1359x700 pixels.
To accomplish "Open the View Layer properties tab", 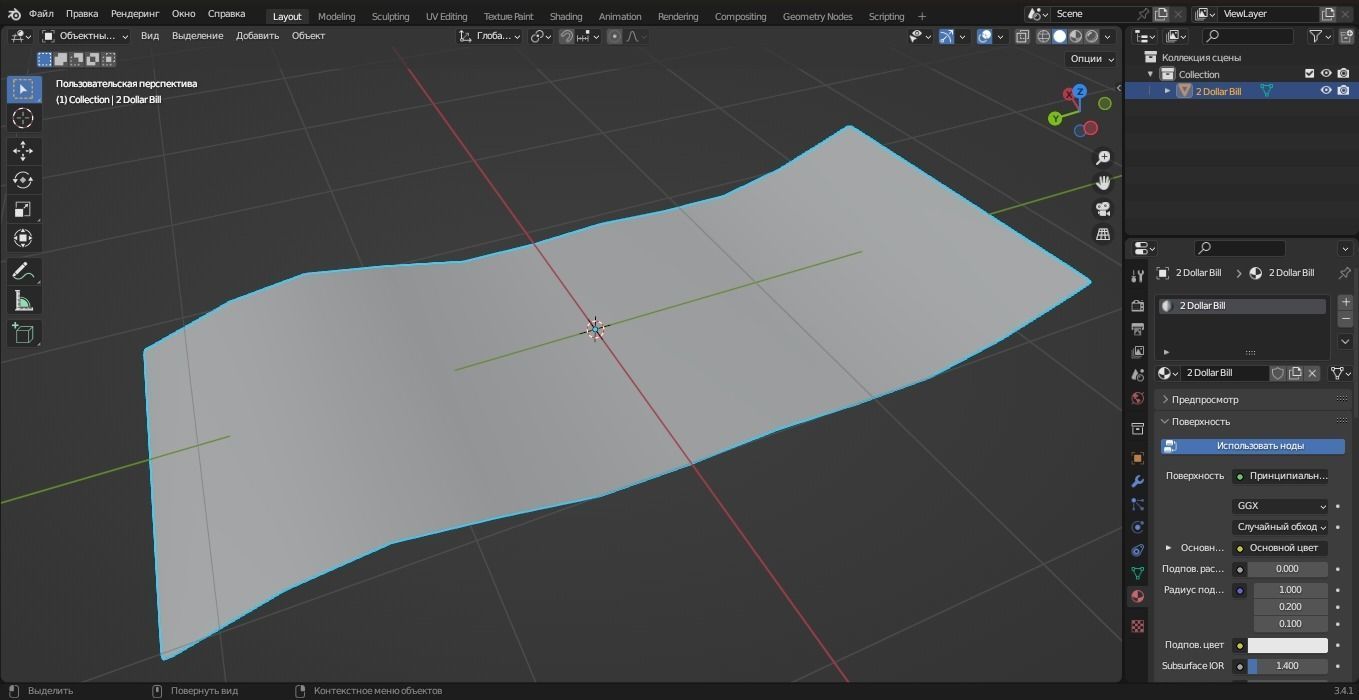I will click(1137, 352).
